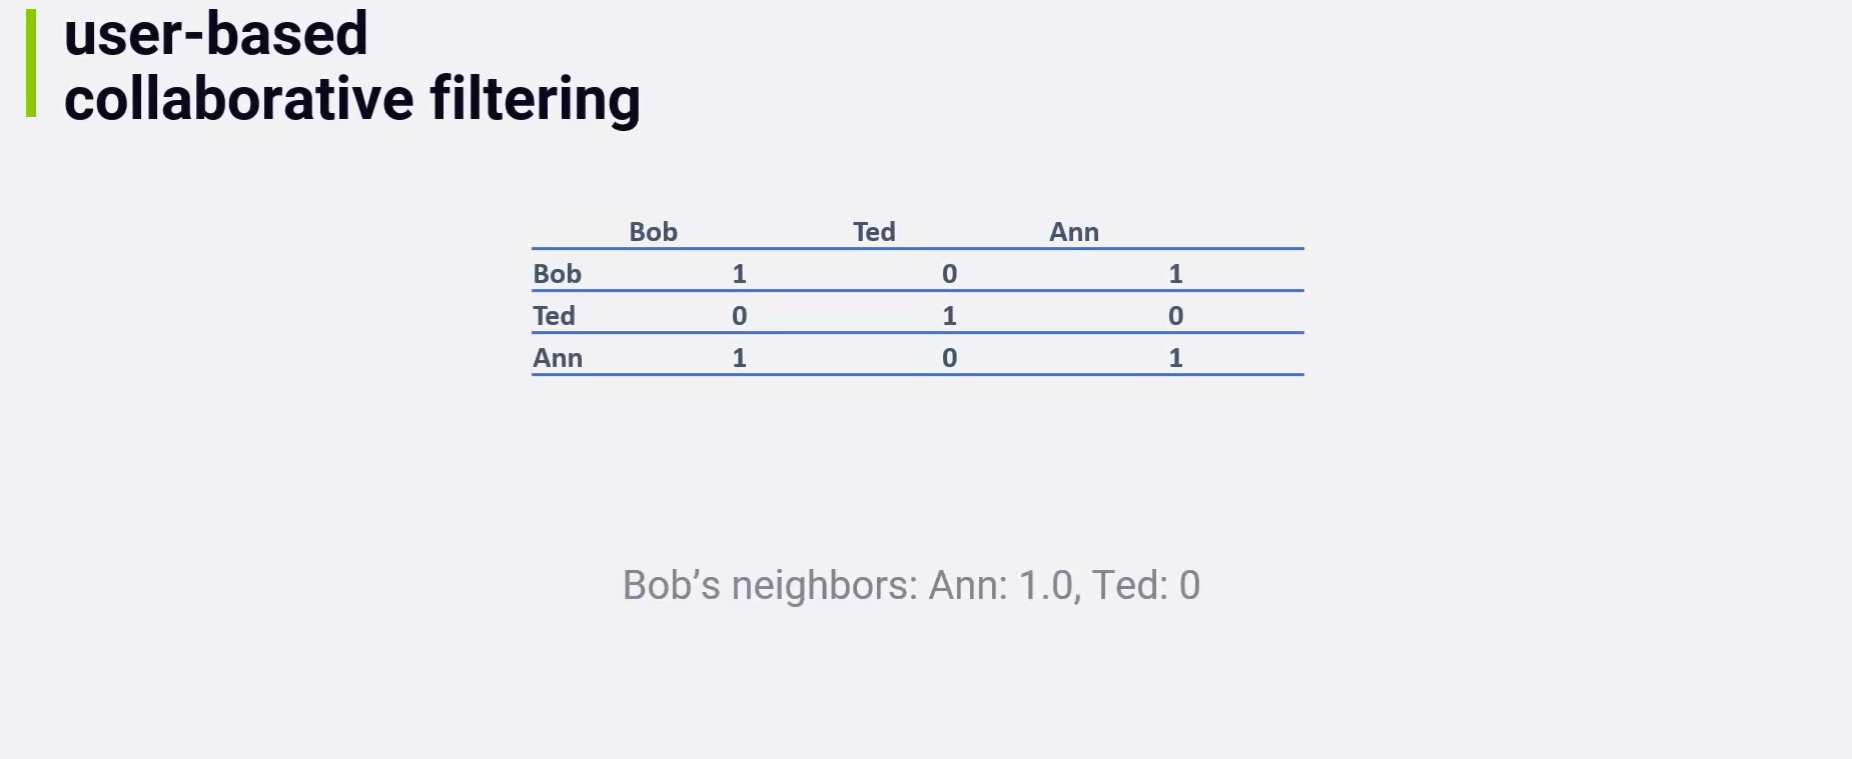
Task: Click the "Ted: 0" text in caption
Action: (x=1145, y=585)
